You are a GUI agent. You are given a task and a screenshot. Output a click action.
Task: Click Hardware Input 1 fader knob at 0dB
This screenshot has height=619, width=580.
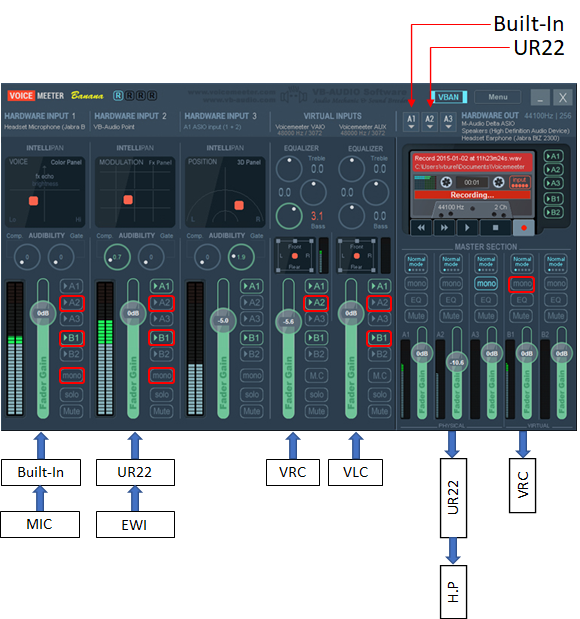pos(43,313)
